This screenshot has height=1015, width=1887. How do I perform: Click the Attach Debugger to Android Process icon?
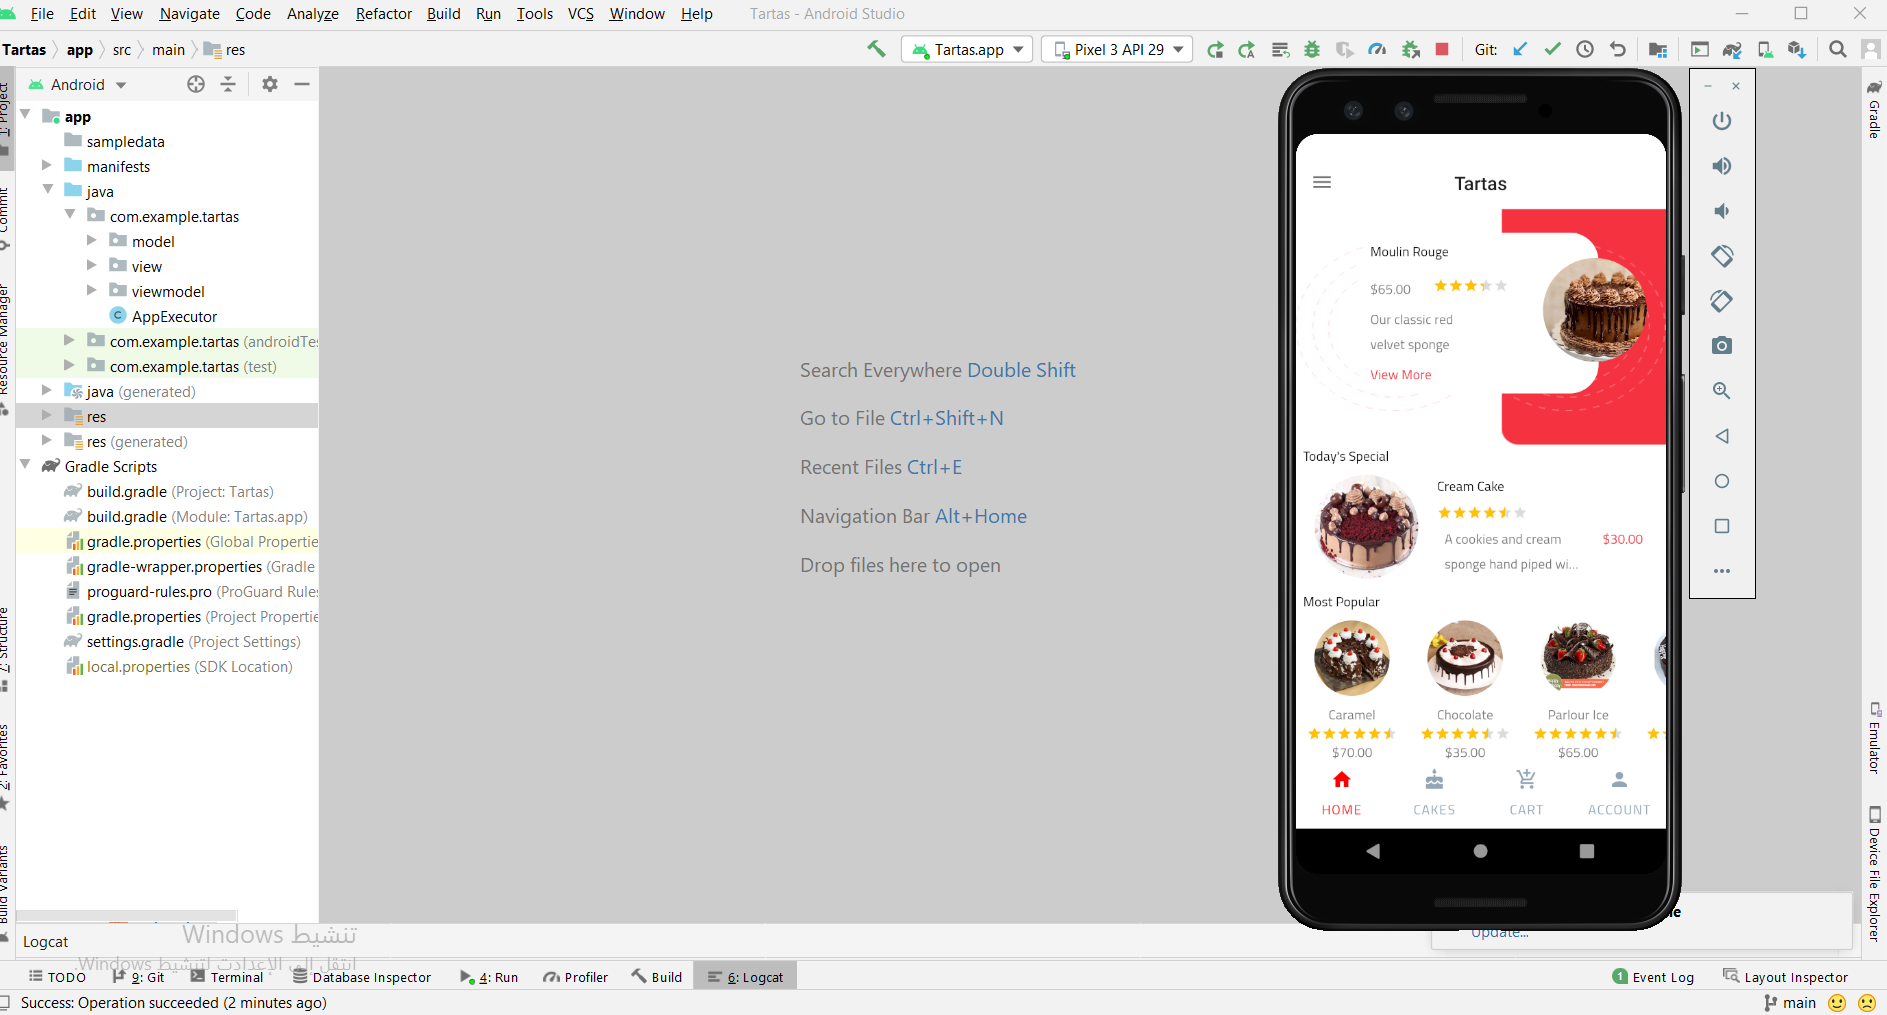(x=1411, y=49)
